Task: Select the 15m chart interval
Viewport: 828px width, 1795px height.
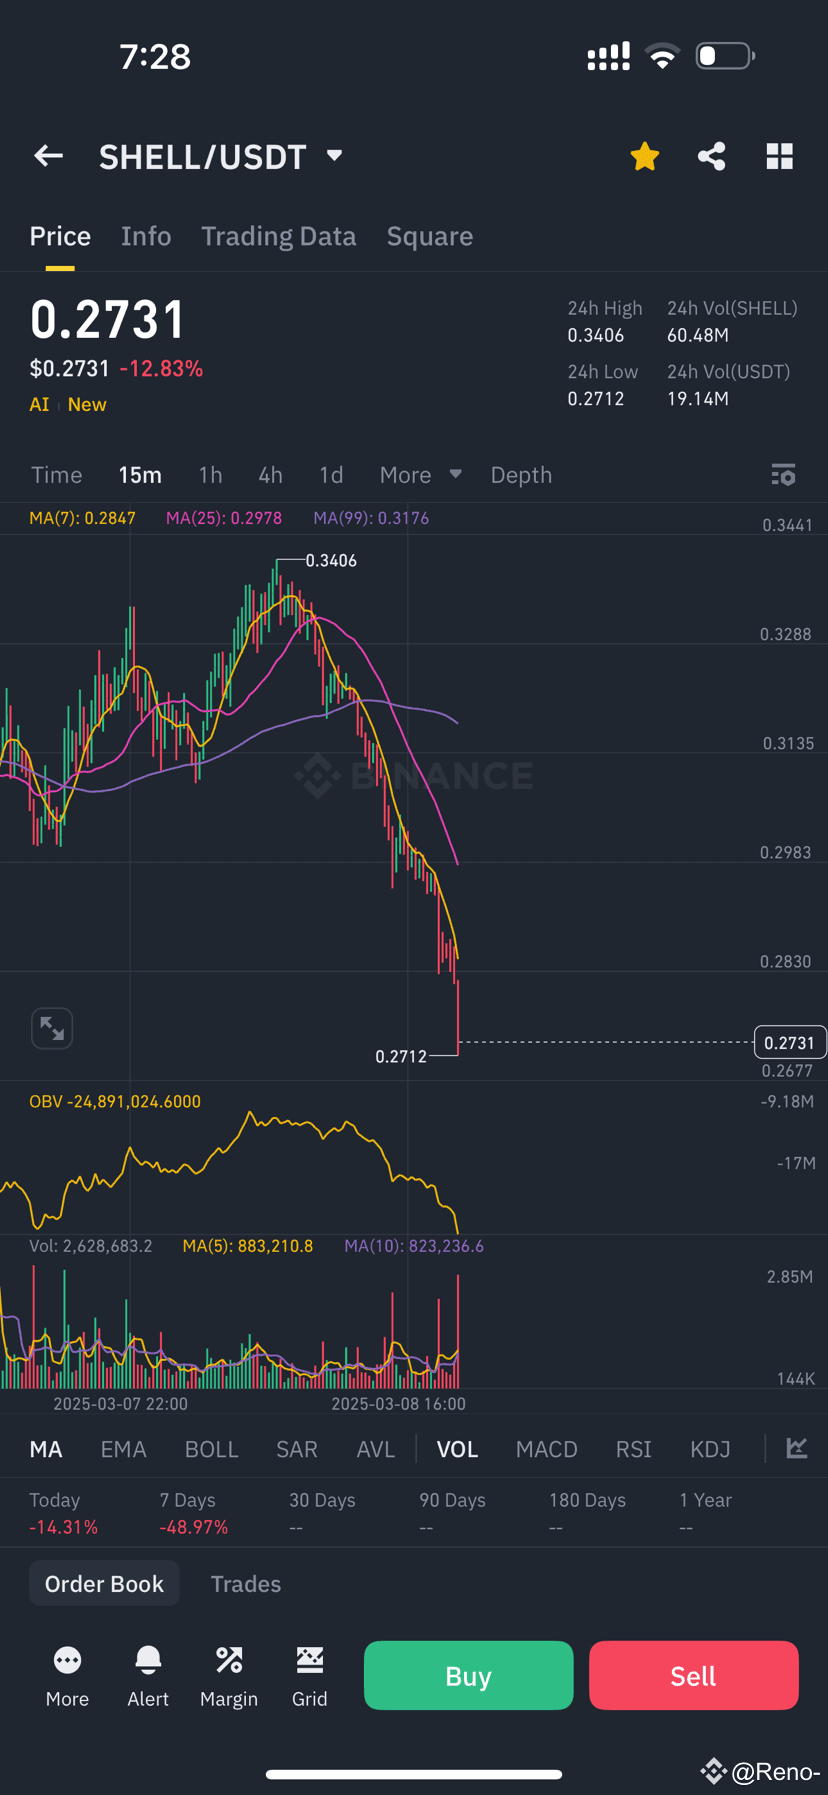Action: [140, 475]
